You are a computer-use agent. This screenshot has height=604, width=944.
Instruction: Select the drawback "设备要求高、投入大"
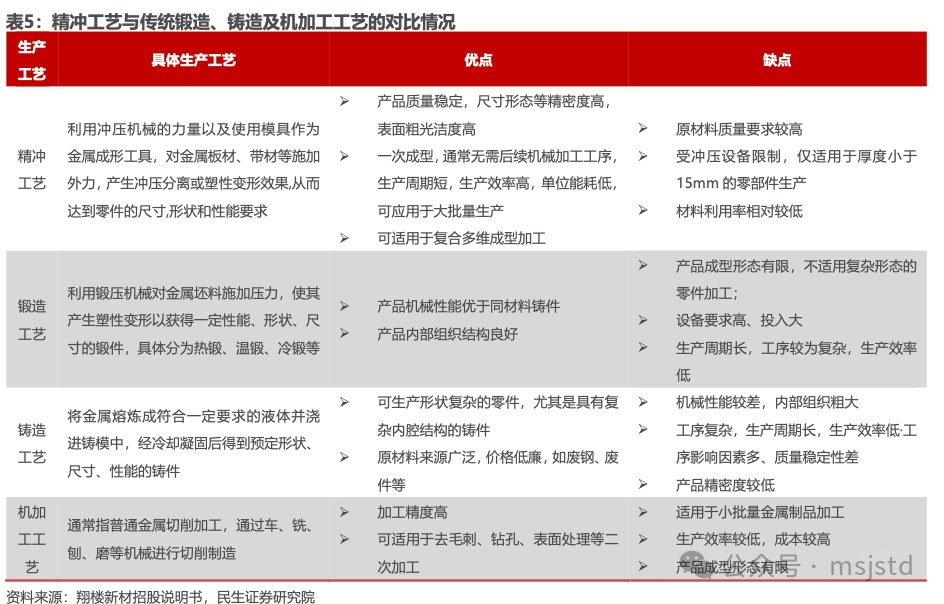click(739, 320)
